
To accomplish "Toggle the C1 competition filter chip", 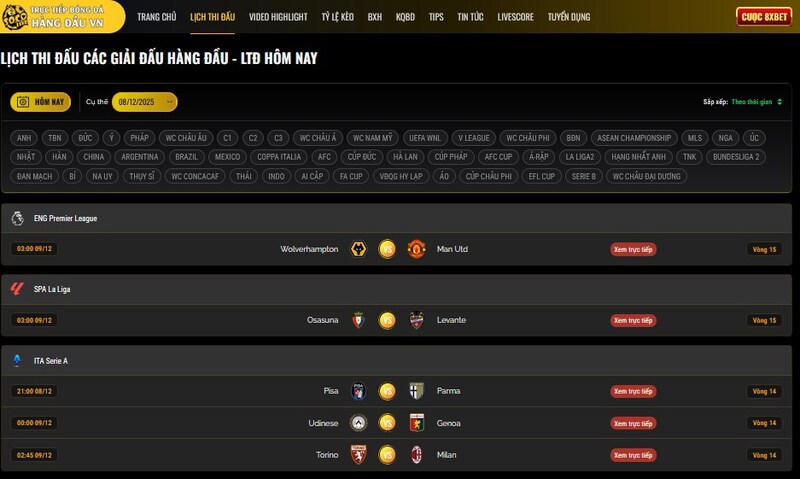I will (x=227, y=138).
